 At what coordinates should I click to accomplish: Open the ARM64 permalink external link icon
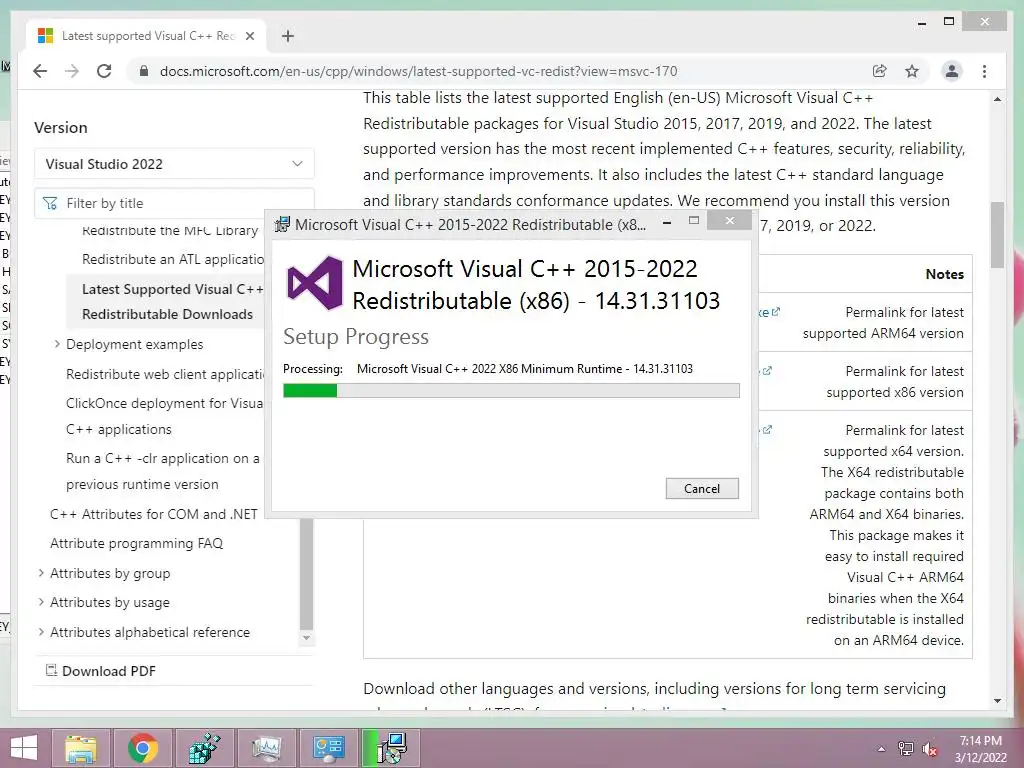pyautogui.click(x=776, y=312)
